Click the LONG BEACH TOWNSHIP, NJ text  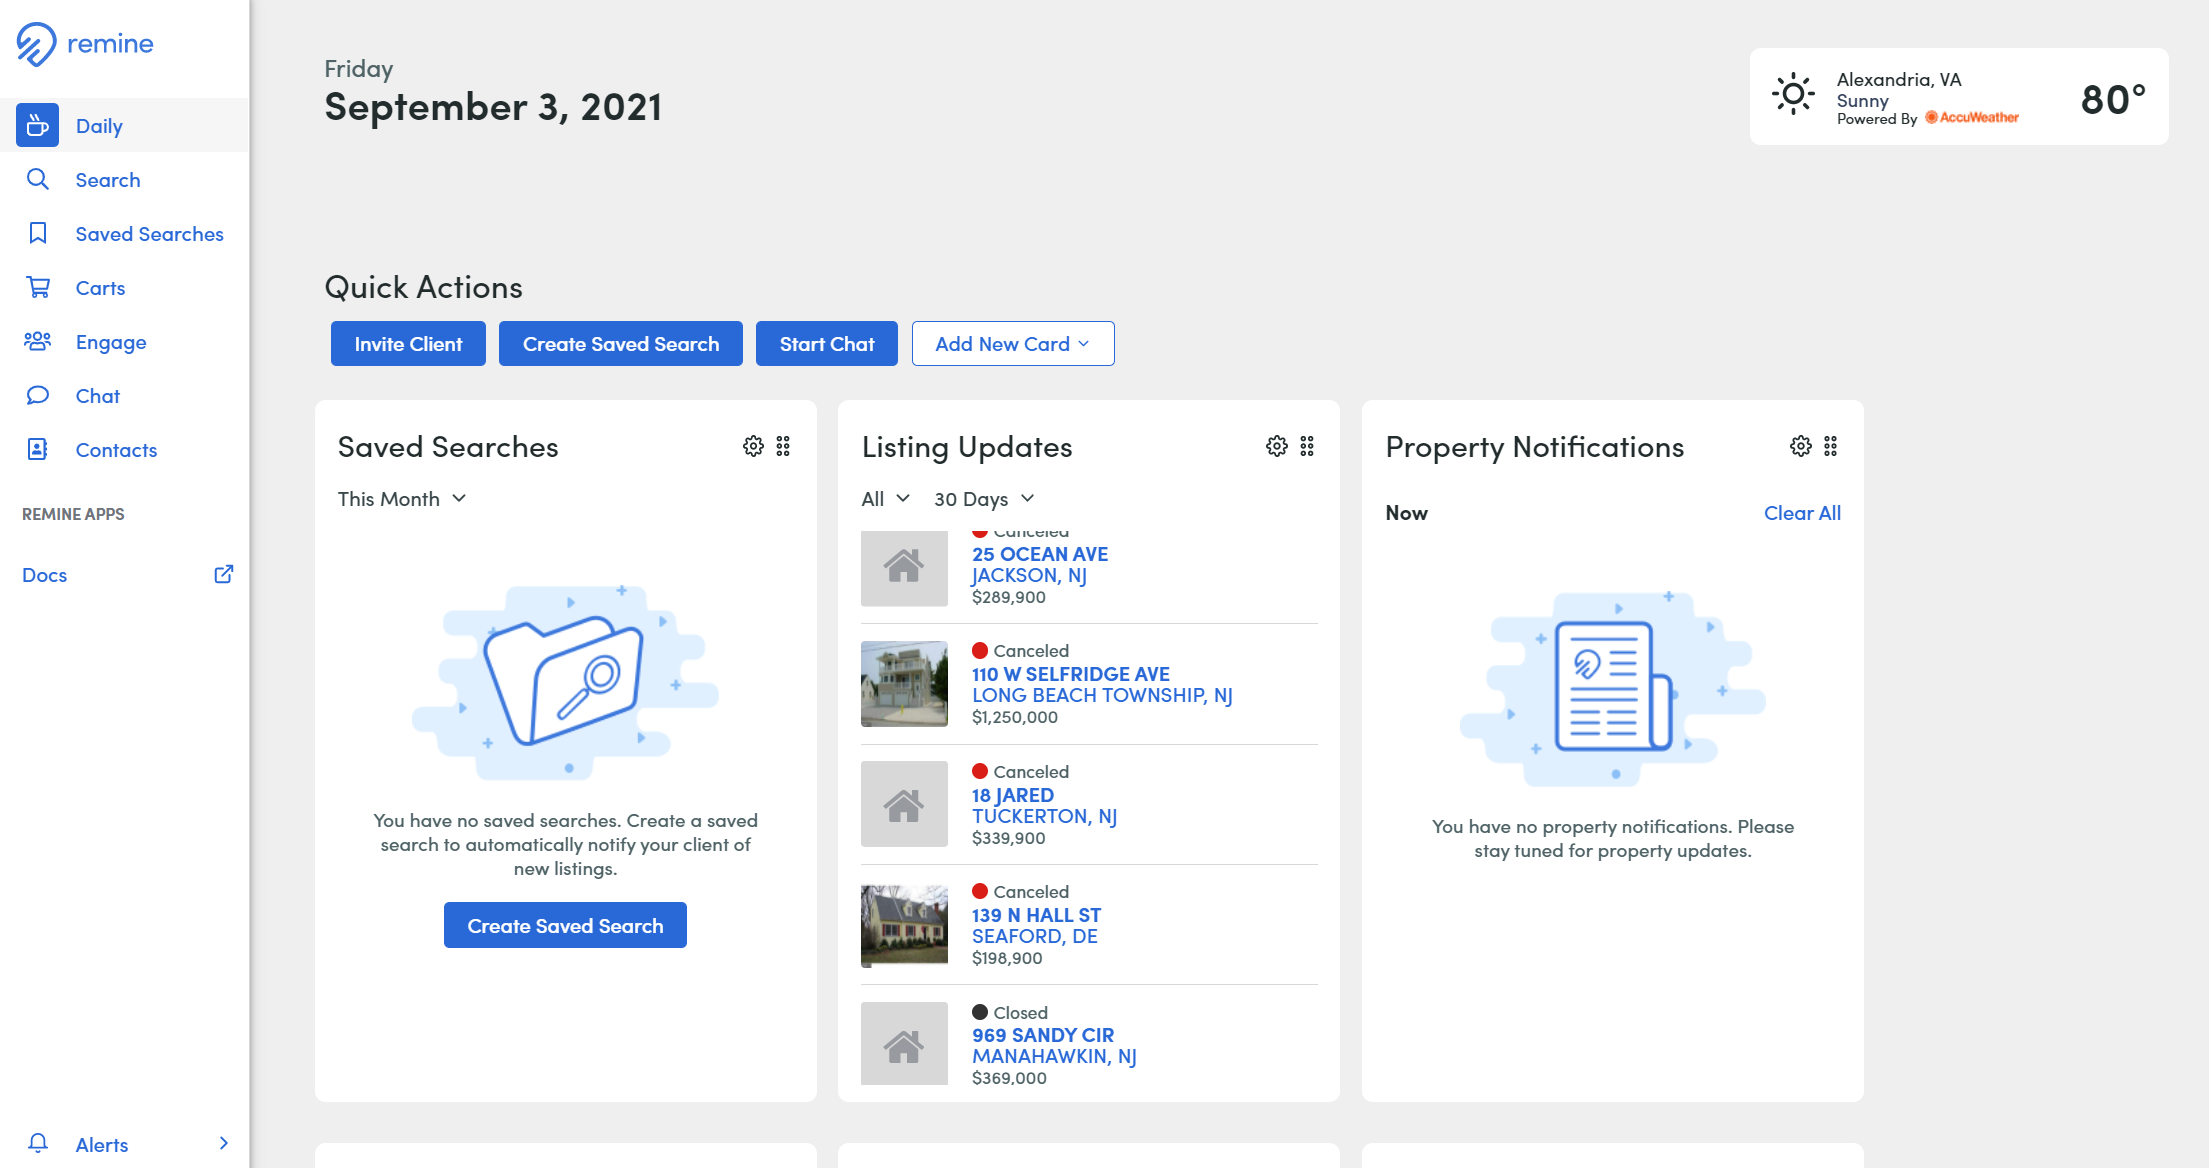tap(1102, 695)
